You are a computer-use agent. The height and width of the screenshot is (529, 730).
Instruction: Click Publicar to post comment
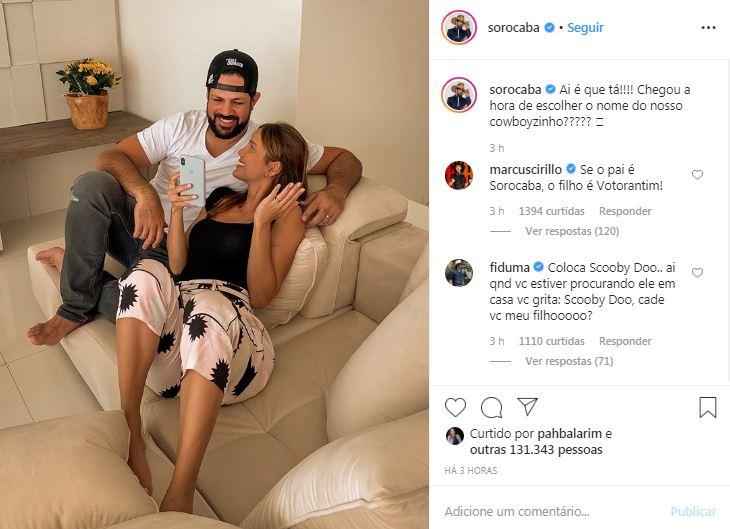click(693, 511)
